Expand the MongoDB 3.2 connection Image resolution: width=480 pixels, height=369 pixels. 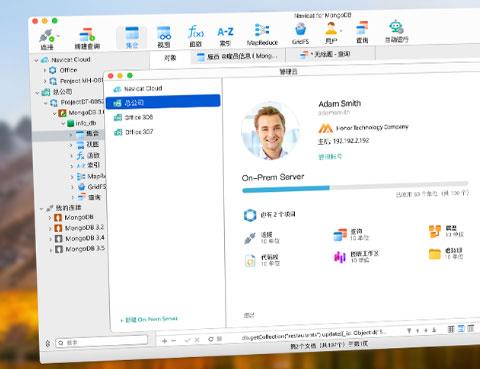(50, 229)
